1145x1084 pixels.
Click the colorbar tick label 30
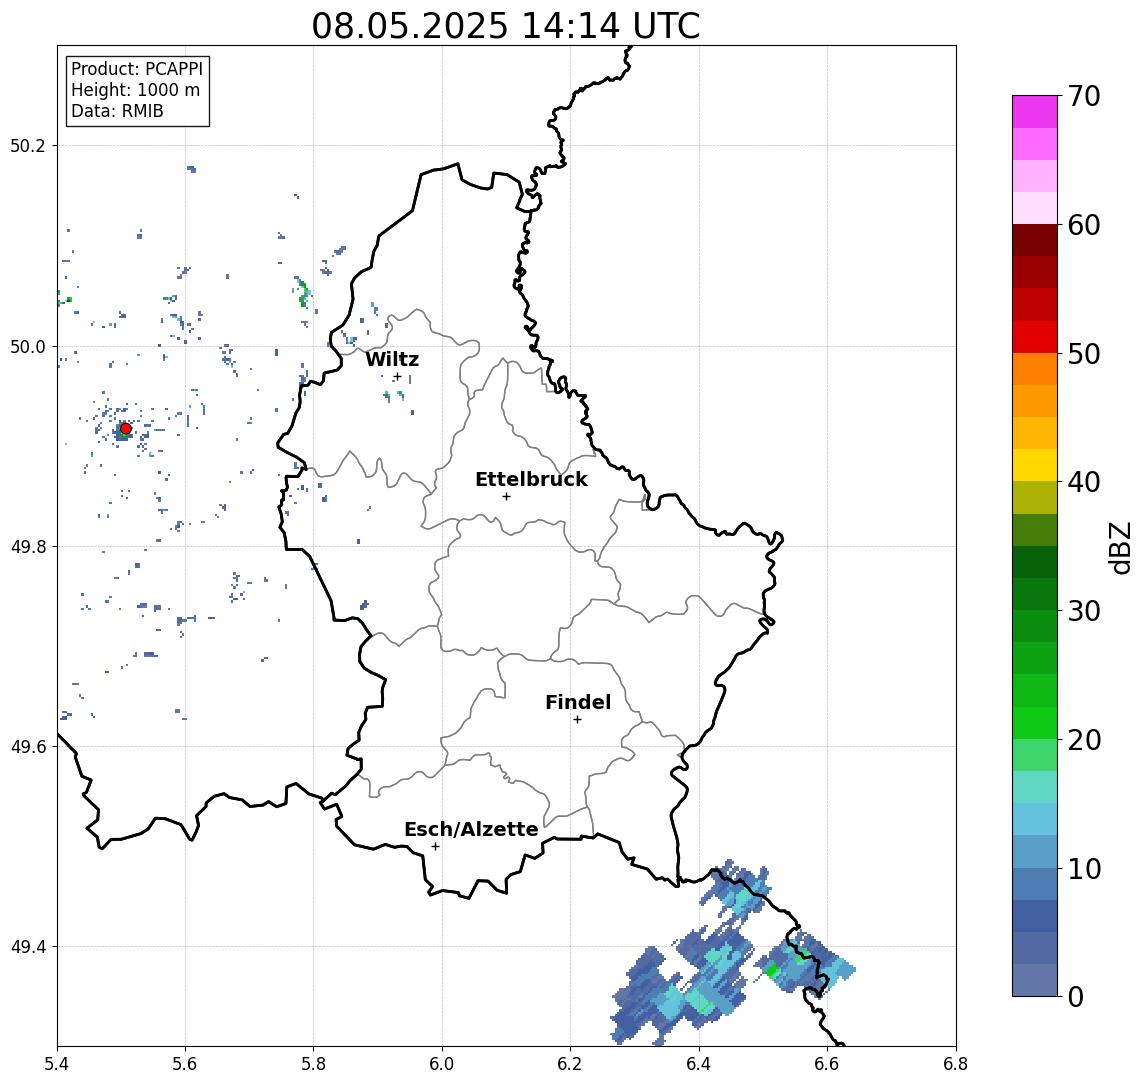click(1084, 611)
